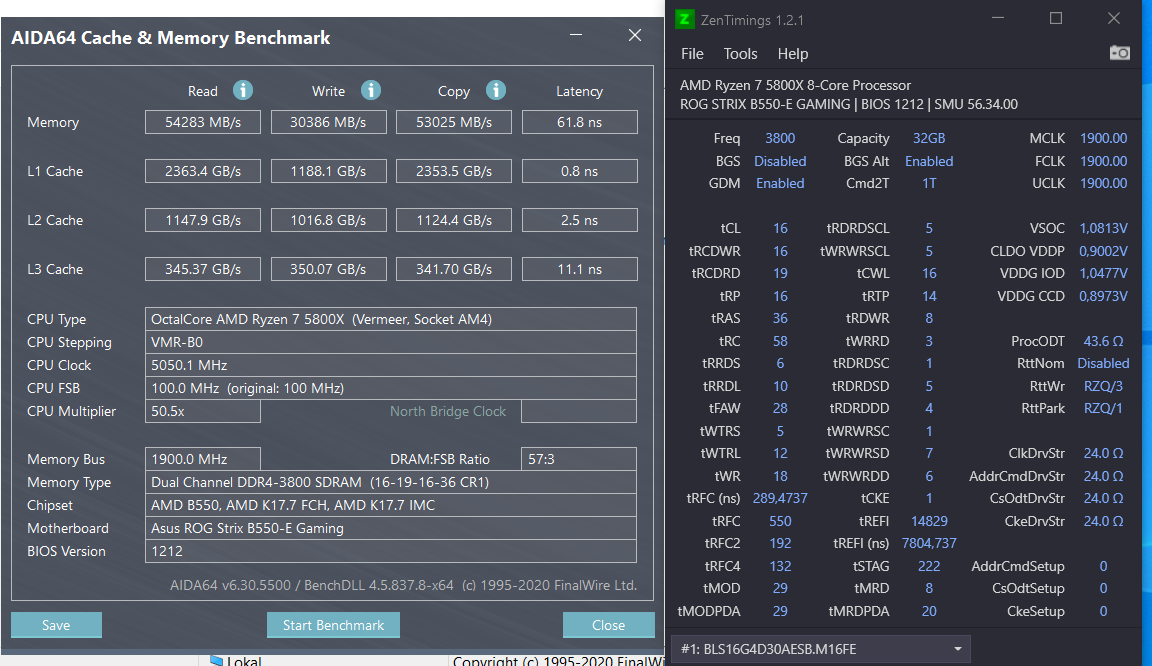Click the Write info icon in AIDA64
This screenshot has height=666, width=1152.
coord(371,90)
